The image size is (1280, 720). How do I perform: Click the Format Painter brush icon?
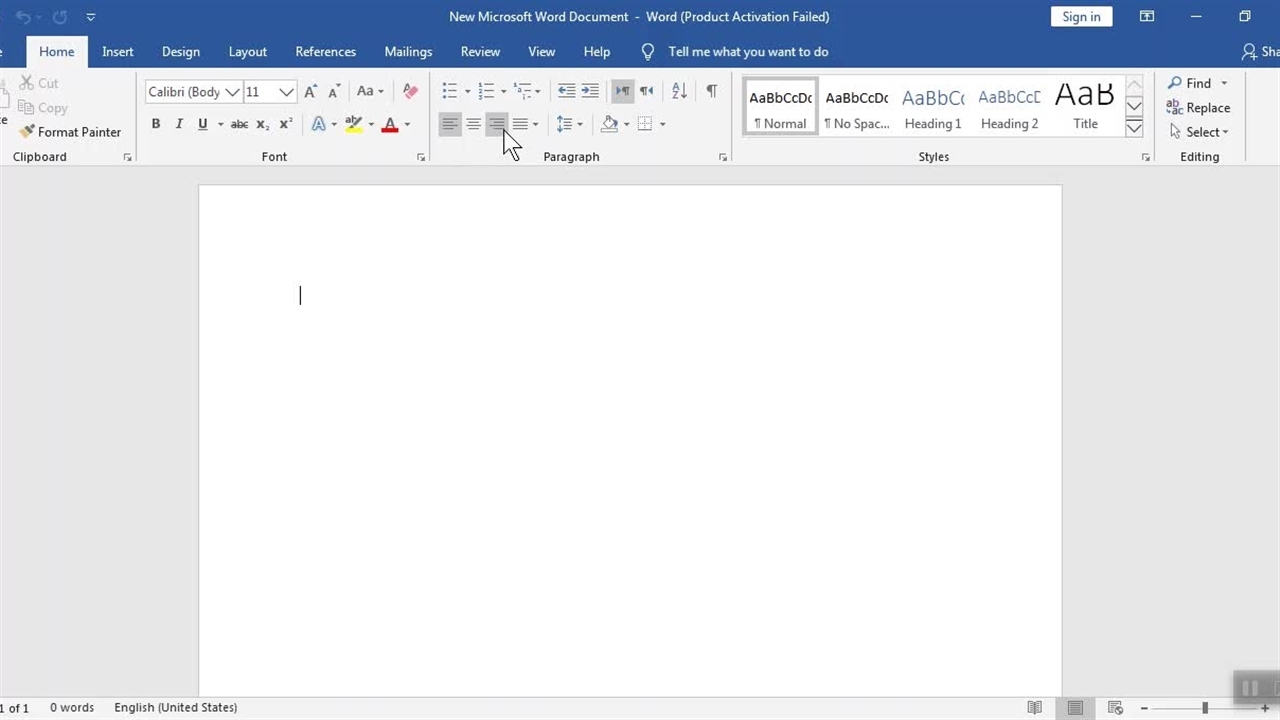click(27, 132)
